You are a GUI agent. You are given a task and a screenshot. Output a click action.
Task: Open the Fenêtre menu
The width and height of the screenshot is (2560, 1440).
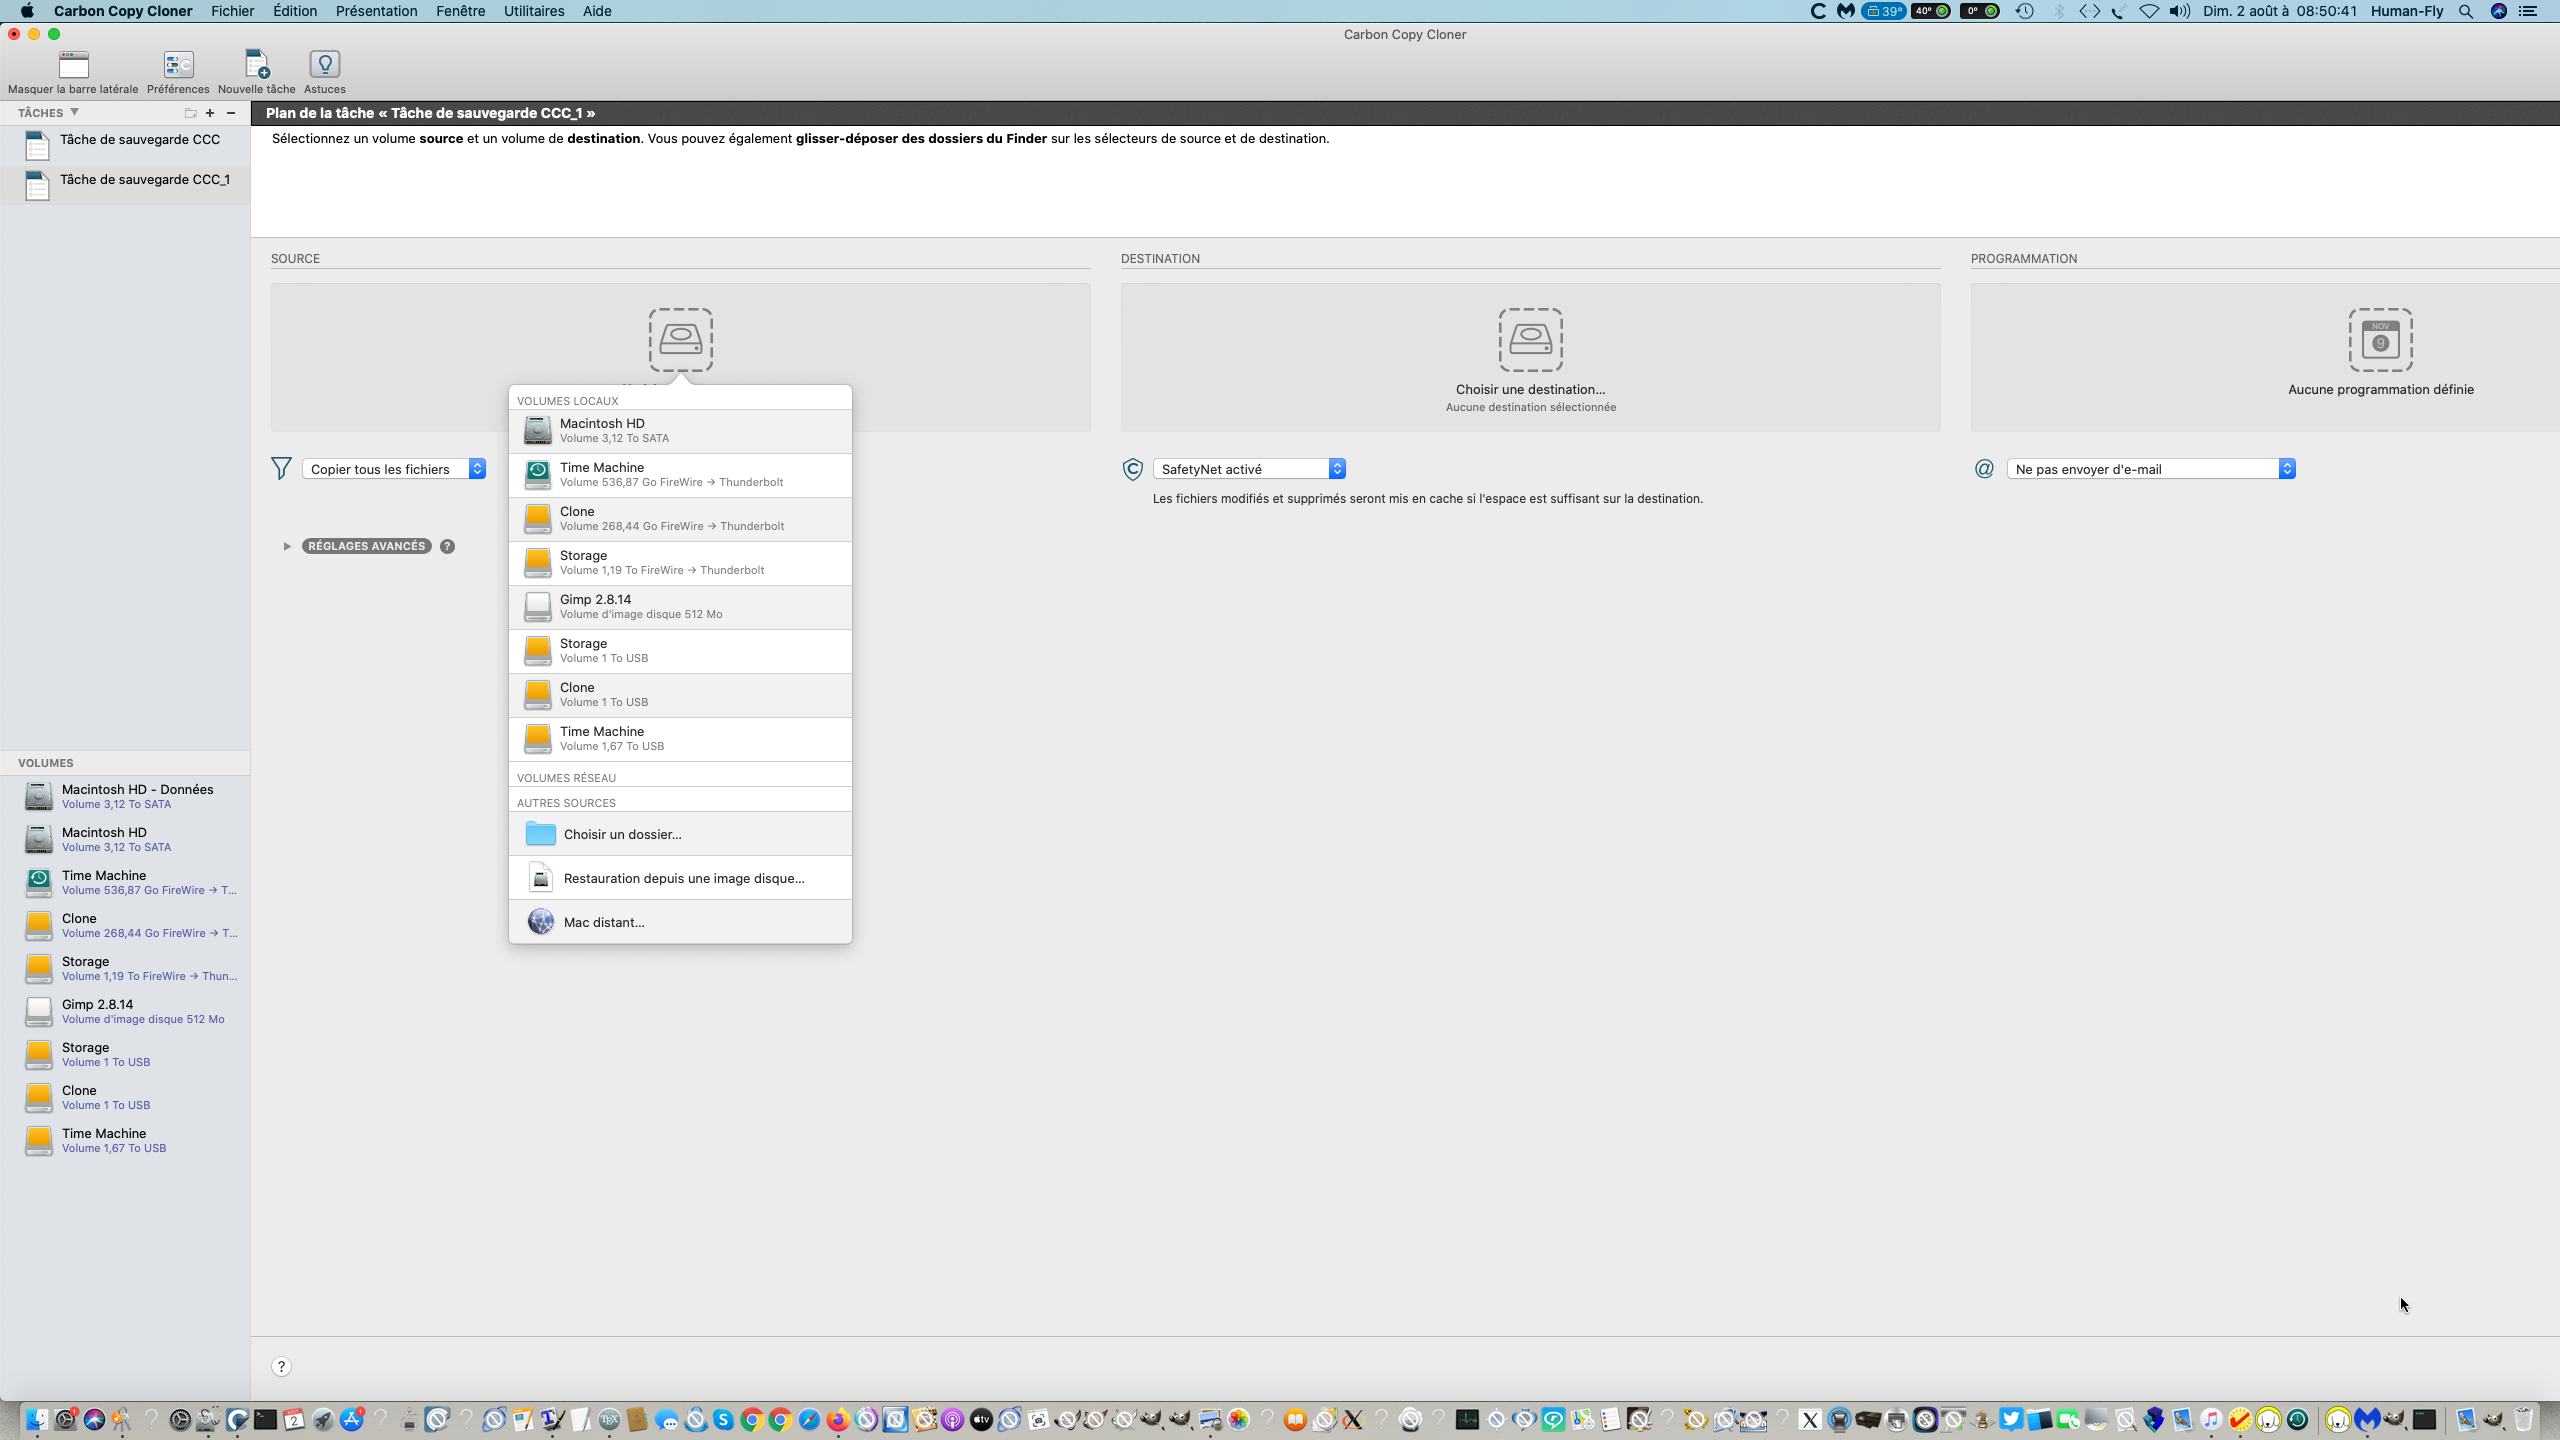[x=460, y=11]
